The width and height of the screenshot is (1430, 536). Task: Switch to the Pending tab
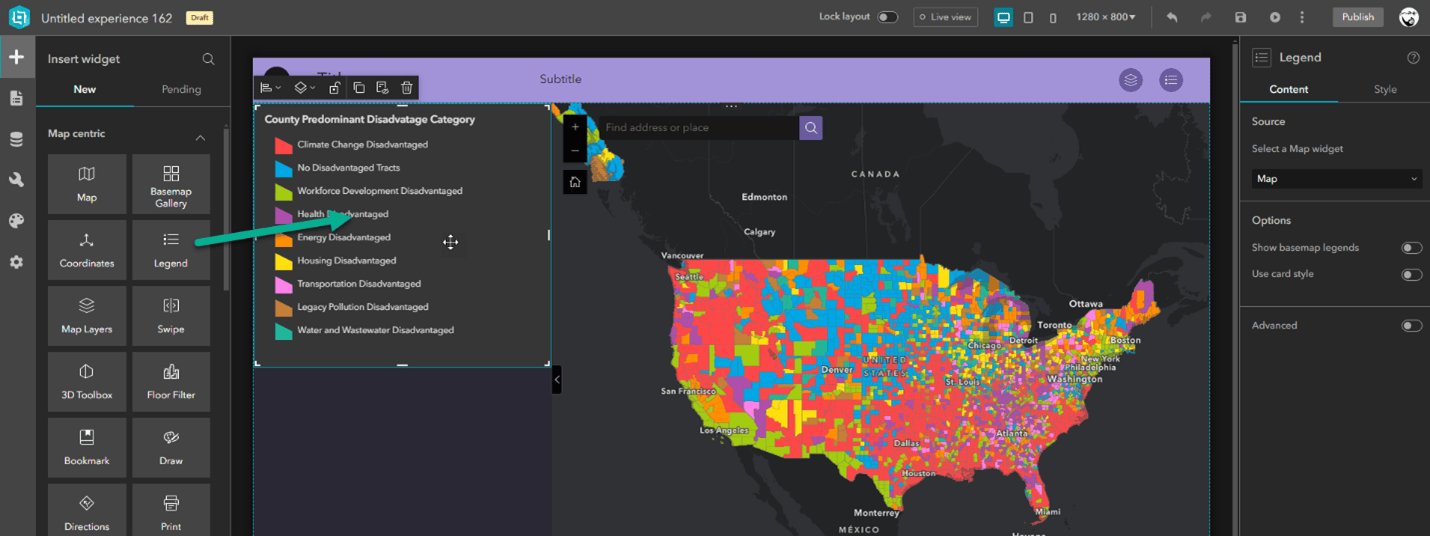(x=181, y=89)
